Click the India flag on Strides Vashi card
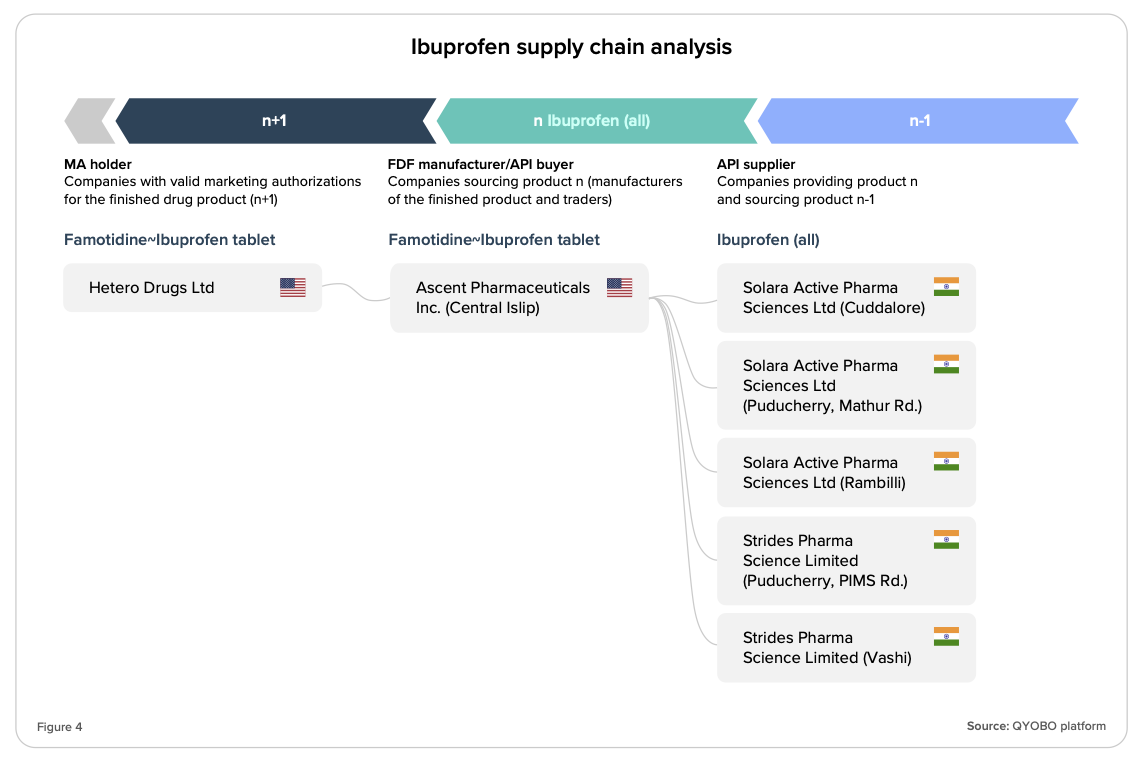1143x765 pixels. 946,637
